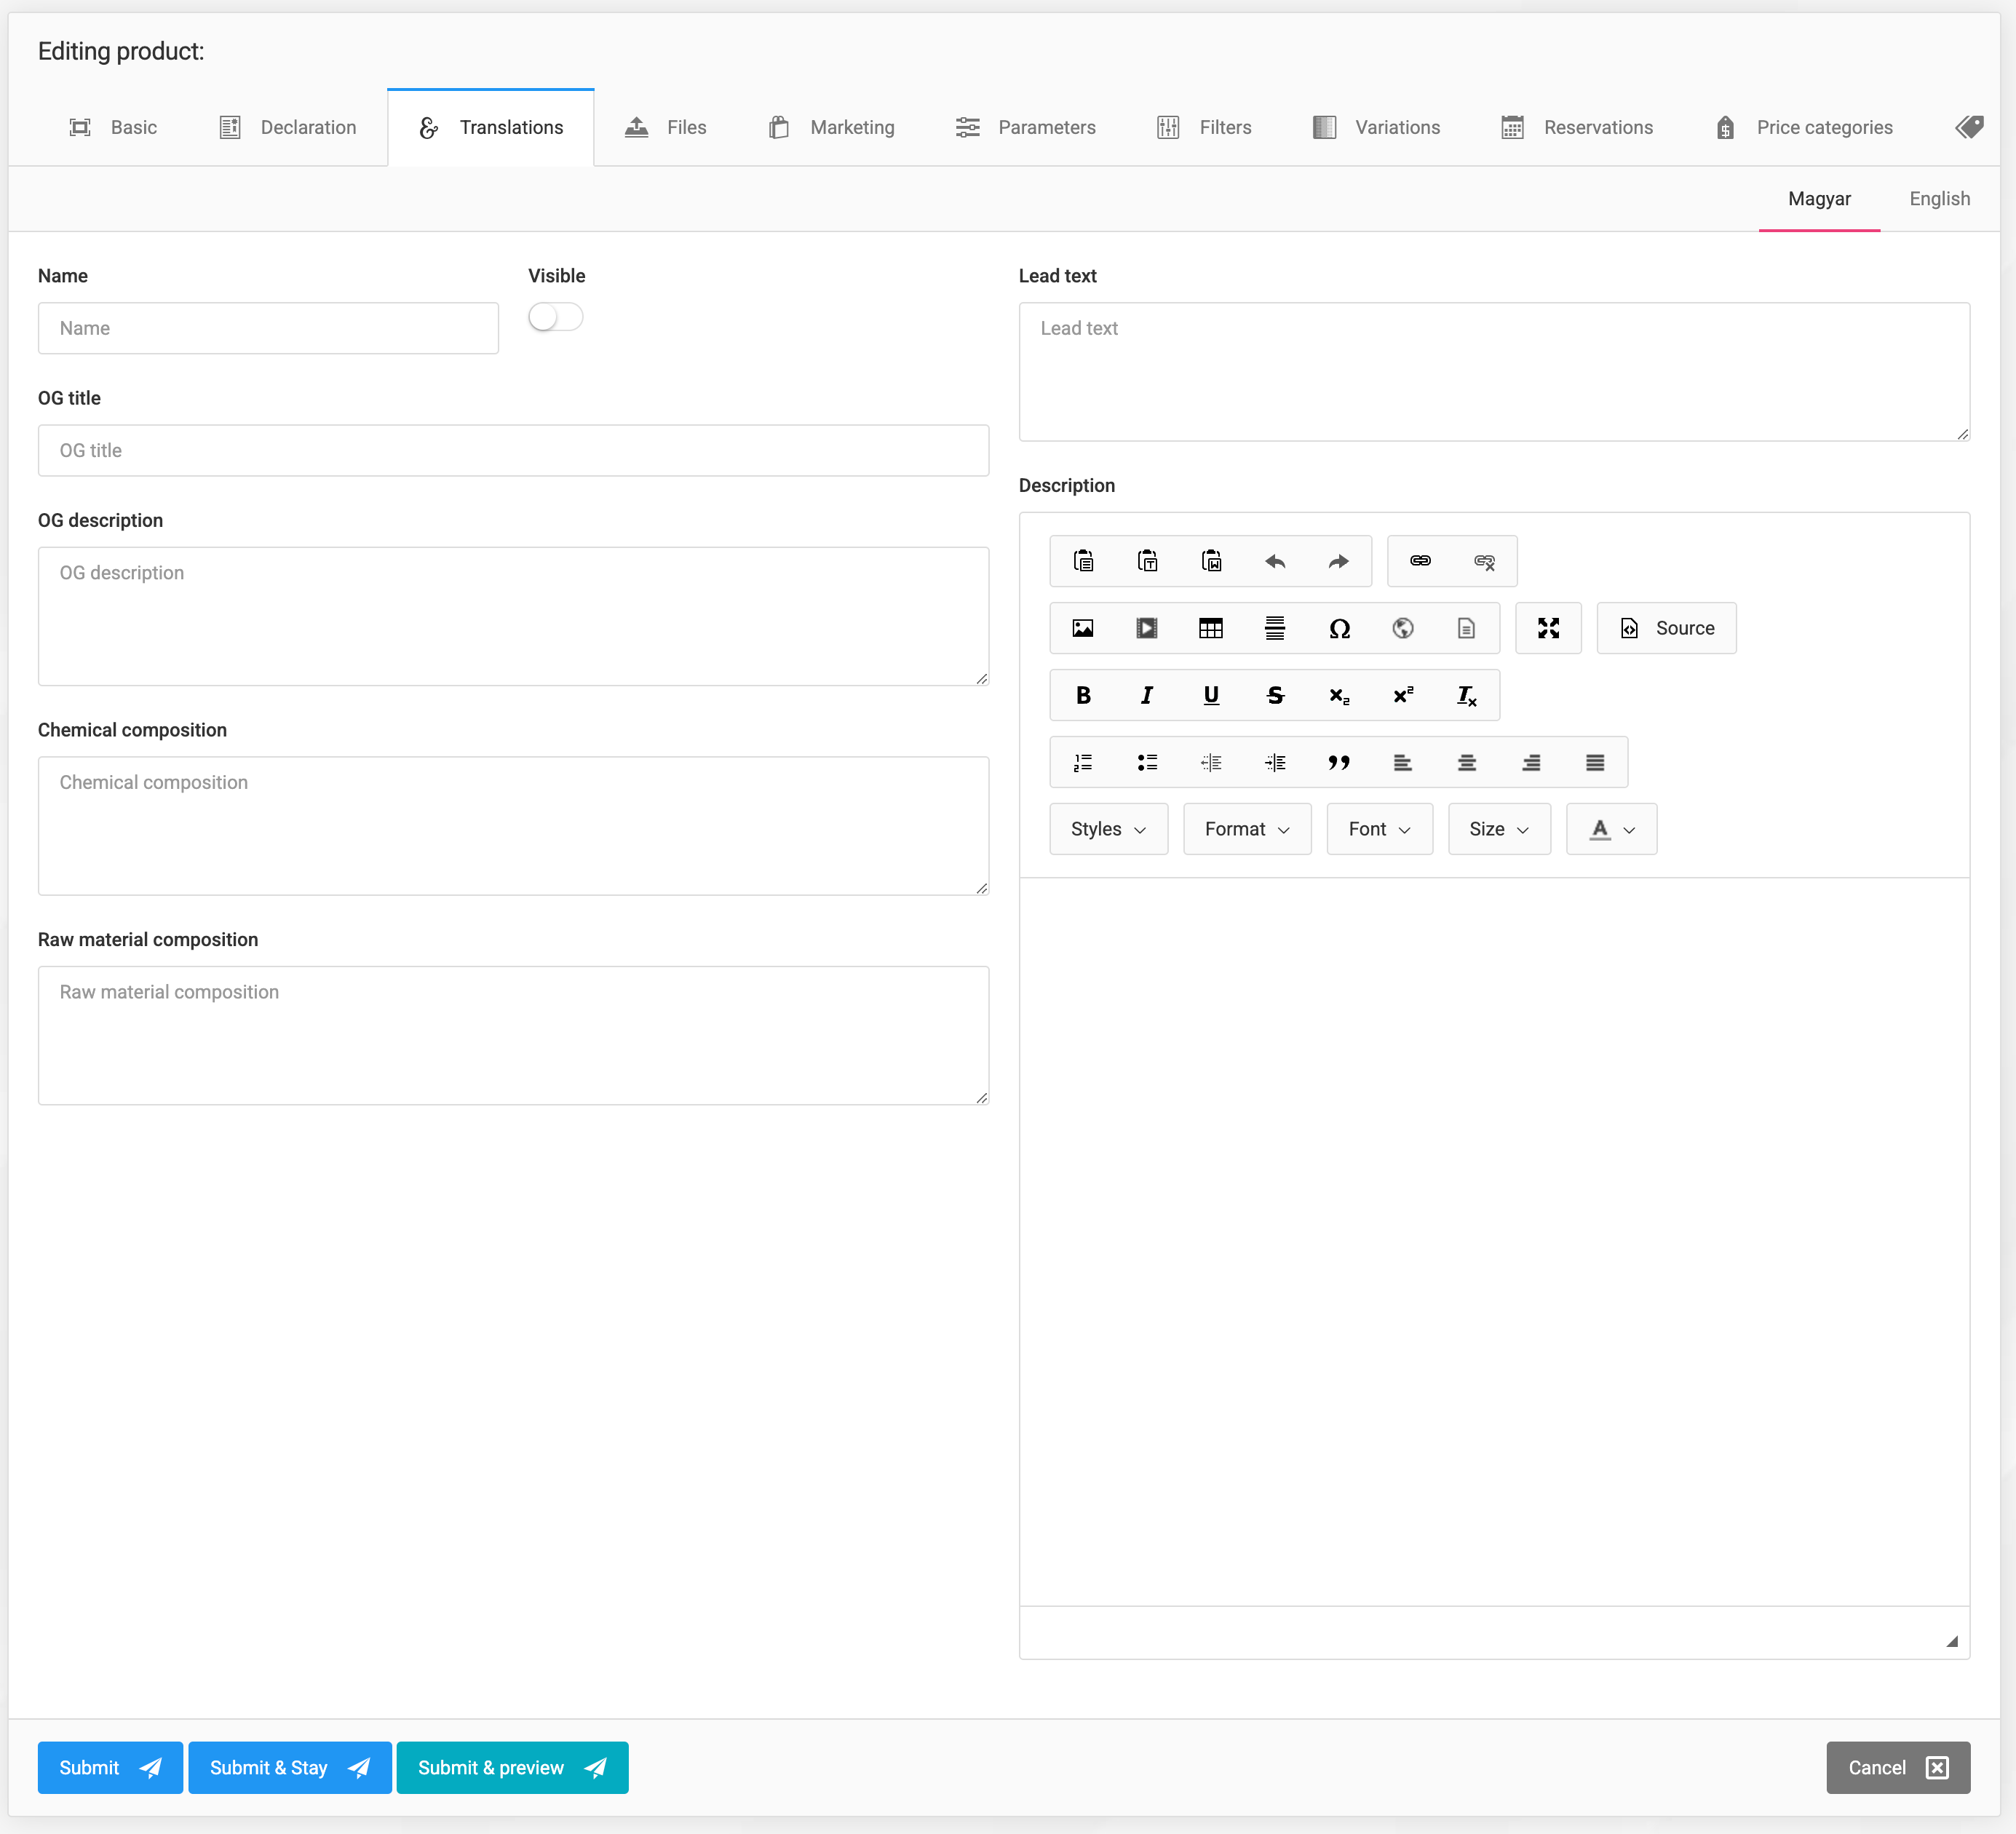The image size is (2016, 1834).
Task: Insert numbered list in description
Action: click(1082, 763)
